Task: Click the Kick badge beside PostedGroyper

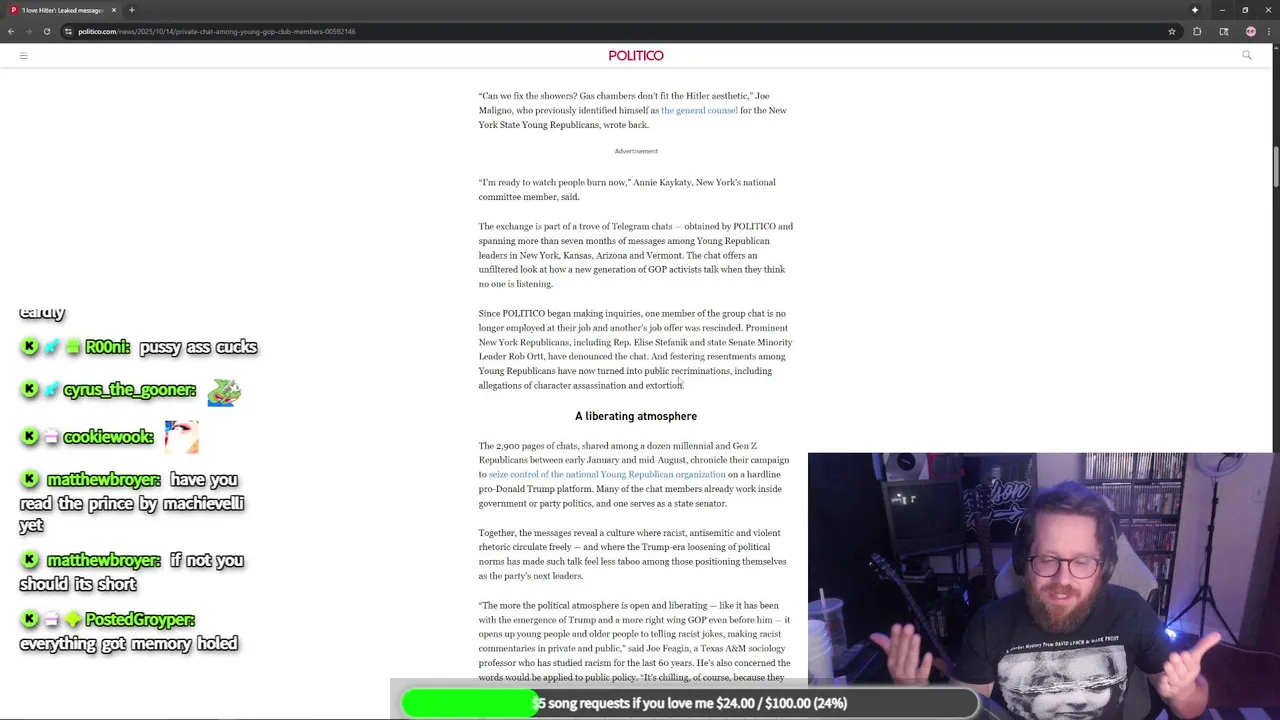Action: pos(29,620)
